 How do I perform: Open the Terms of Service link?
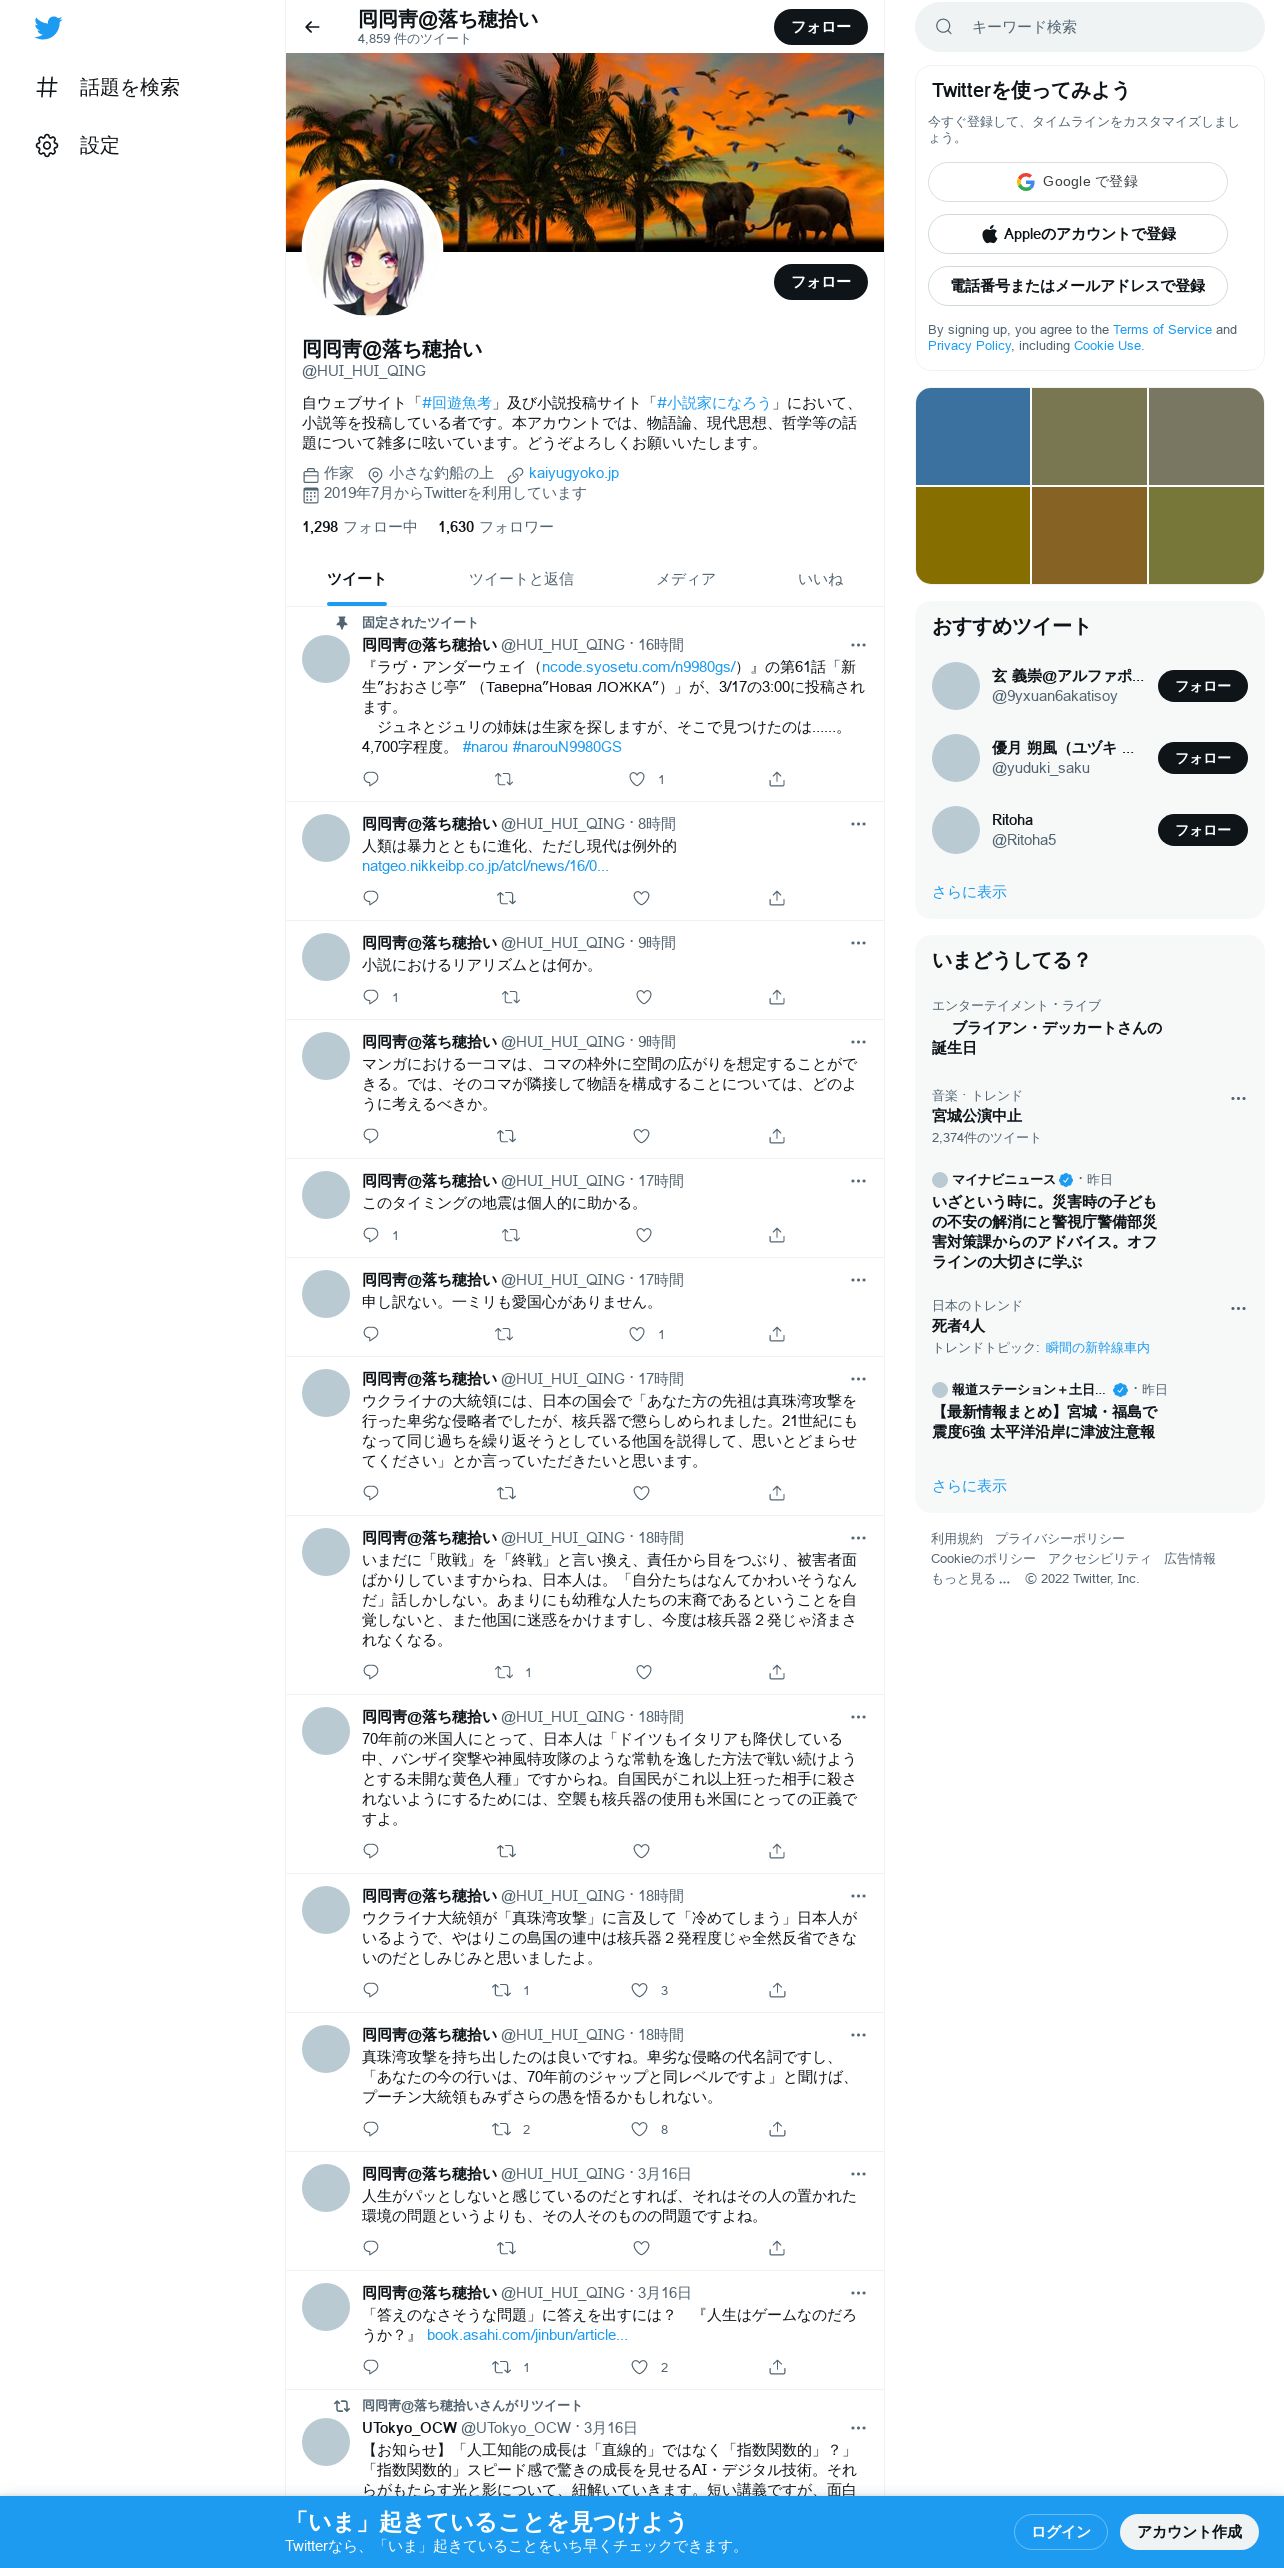[x=1162, y=330]
